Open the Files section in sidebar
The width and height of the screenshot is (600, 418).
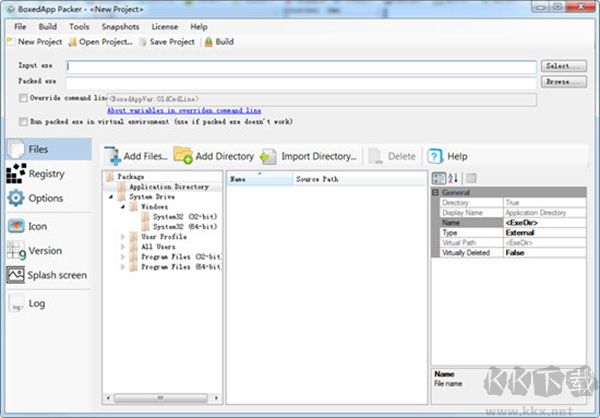pyautogui.click(x=49, y=149)
